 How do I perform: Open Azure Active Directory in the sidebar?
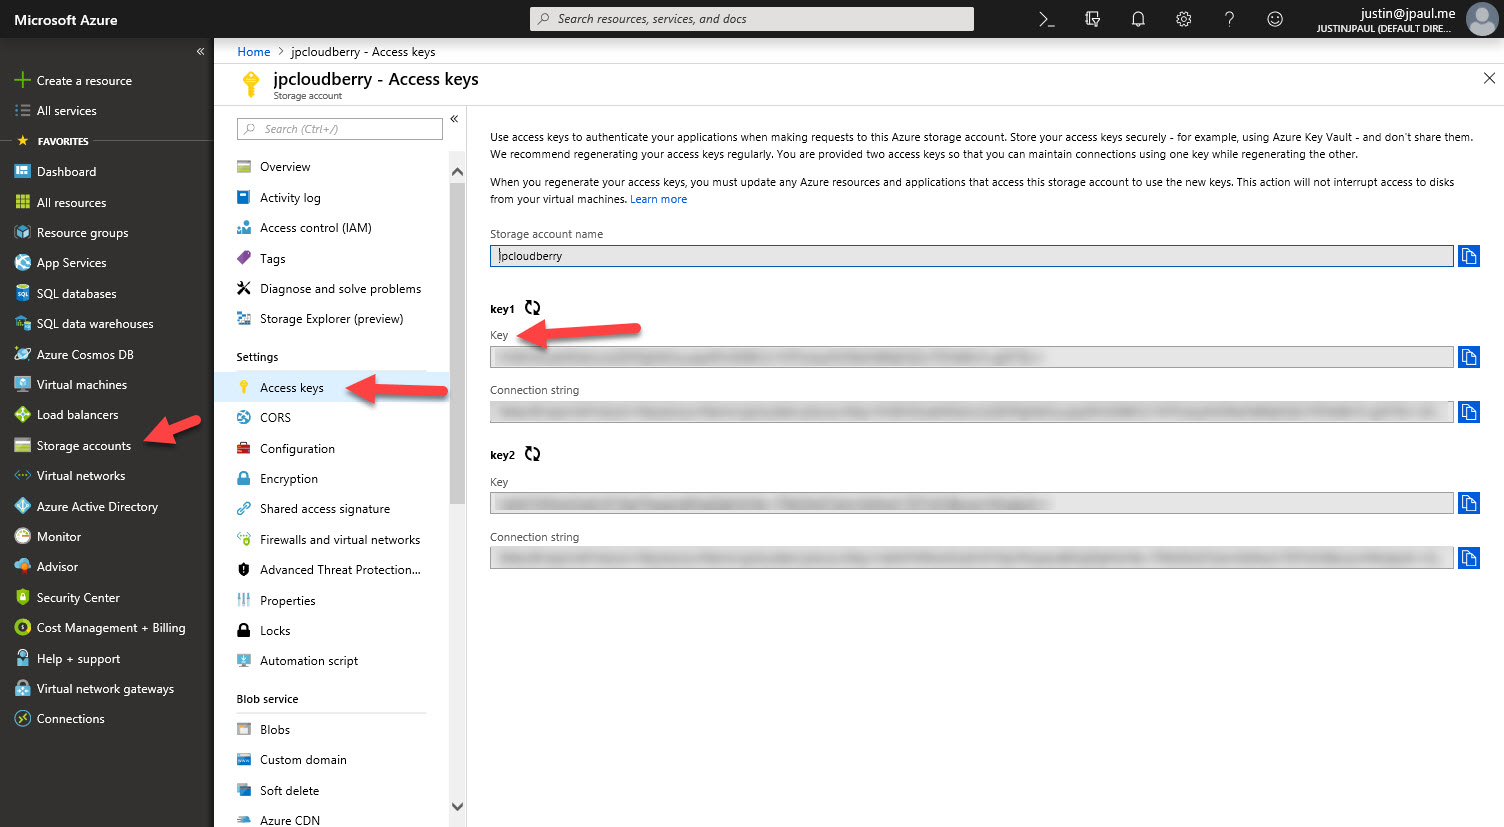tap(97, 507)
